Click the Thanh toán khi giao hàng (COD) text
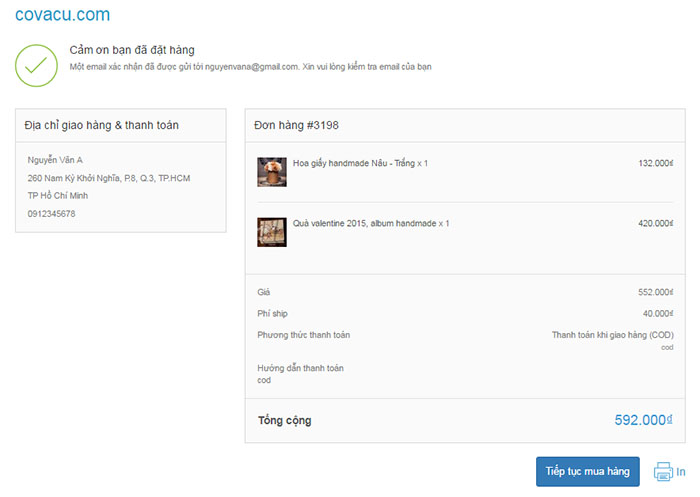700x497 pixels. [x=612, y=335]
